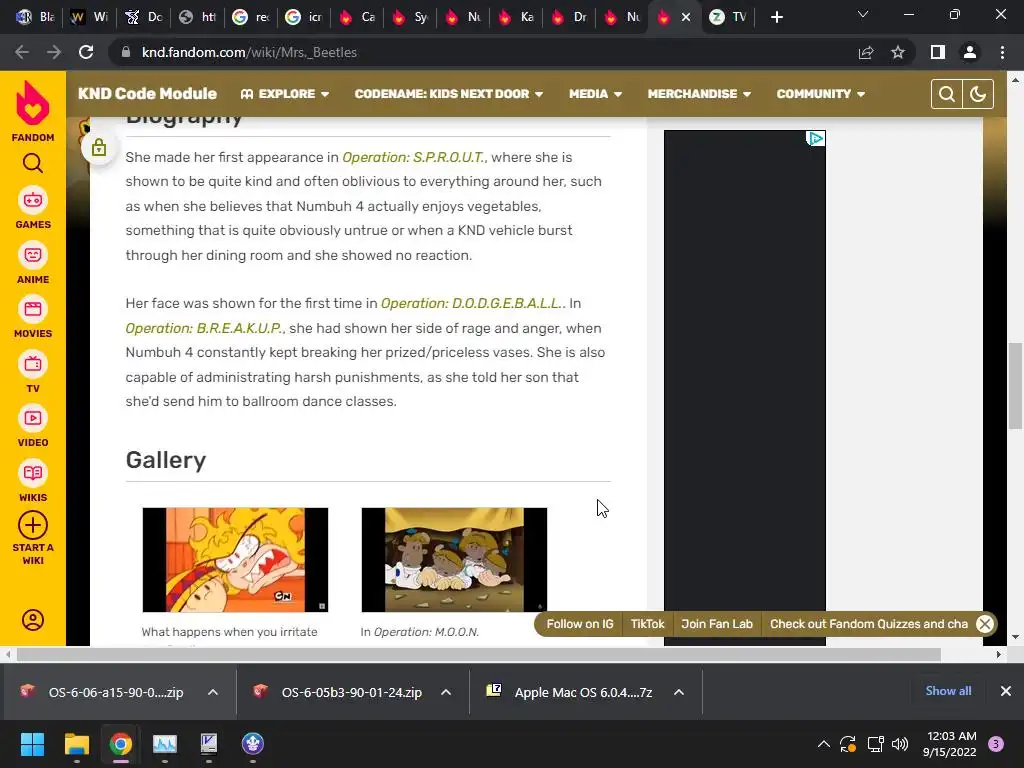Open the tab search chevron
Screen dimensions: 1024x768
pyautogui.click(x=863, y=14)
